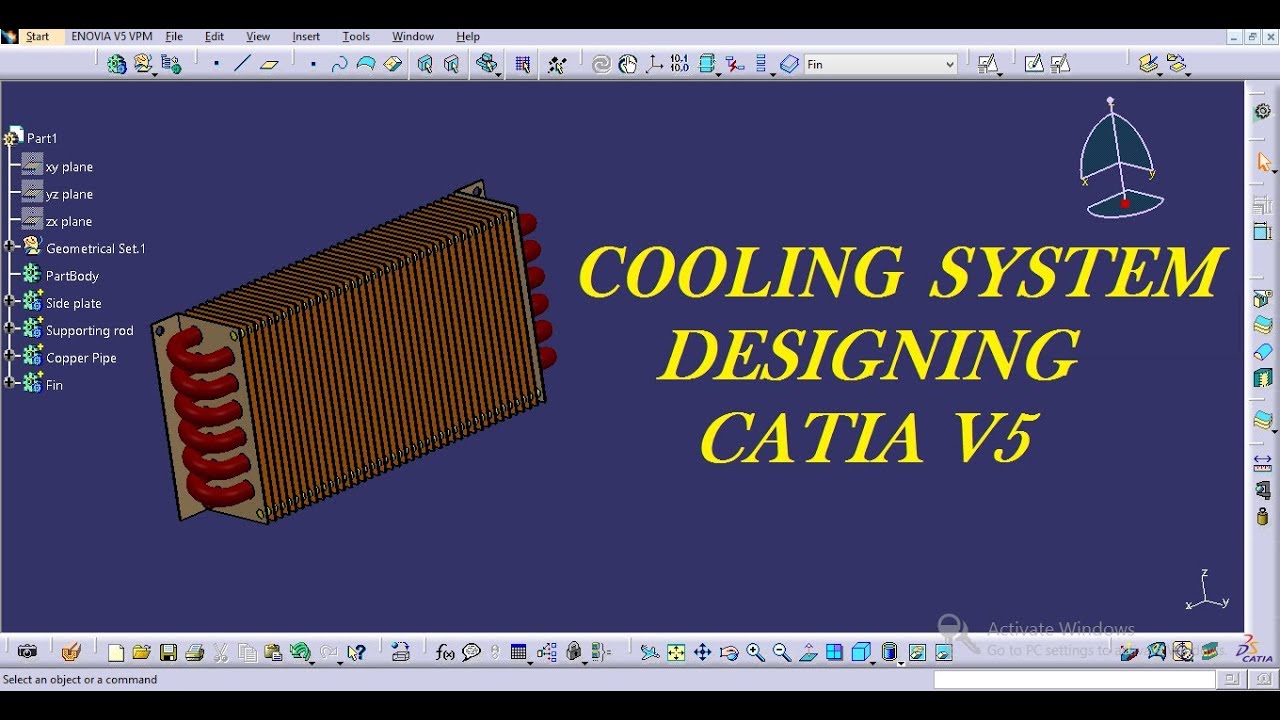Screen dimensions: 1280x720
Task: Open the Edit menu
Action: click(x=214, y=37)
